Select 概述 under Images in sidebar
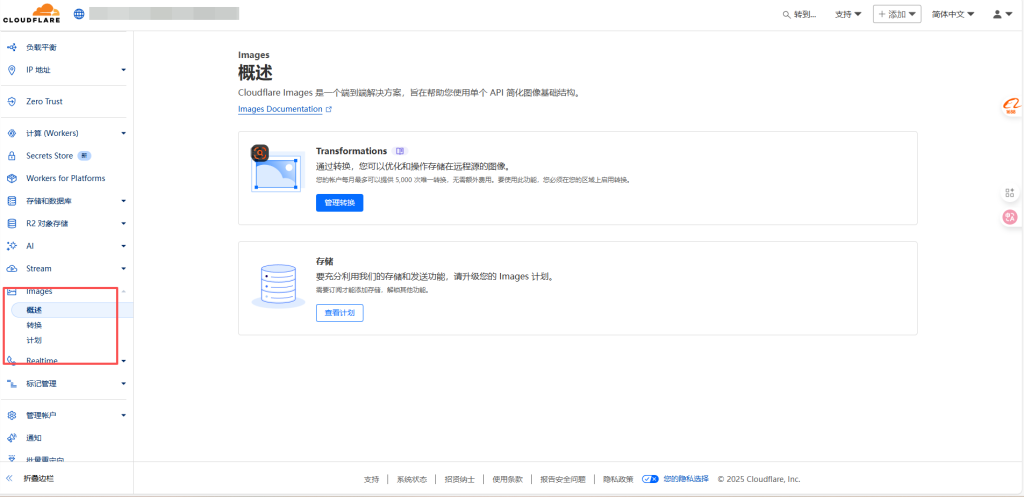The width and height of the screenshot is (1024, 497). (x=72, y=310)
